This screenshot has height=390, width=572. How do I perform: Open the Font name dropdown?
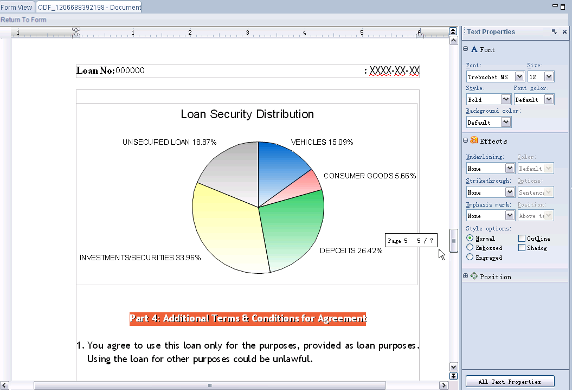pos(519,77)
